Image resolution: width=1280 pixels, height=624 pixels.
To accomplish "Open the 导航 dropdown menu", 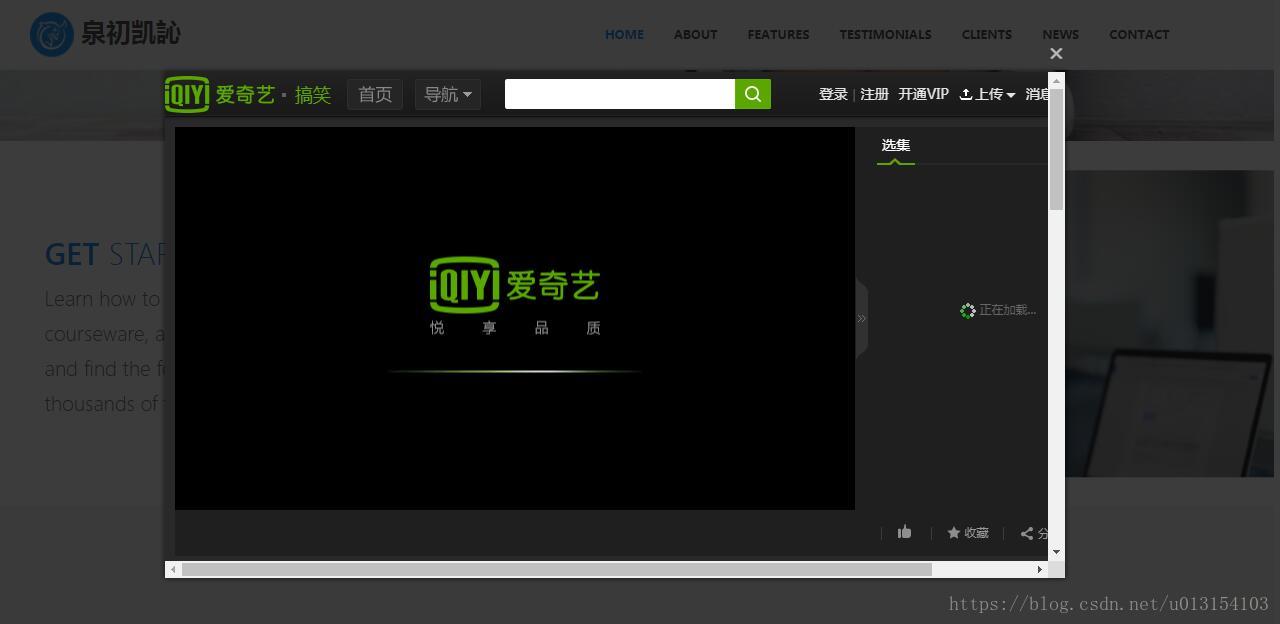I will (x=448, y=94).
